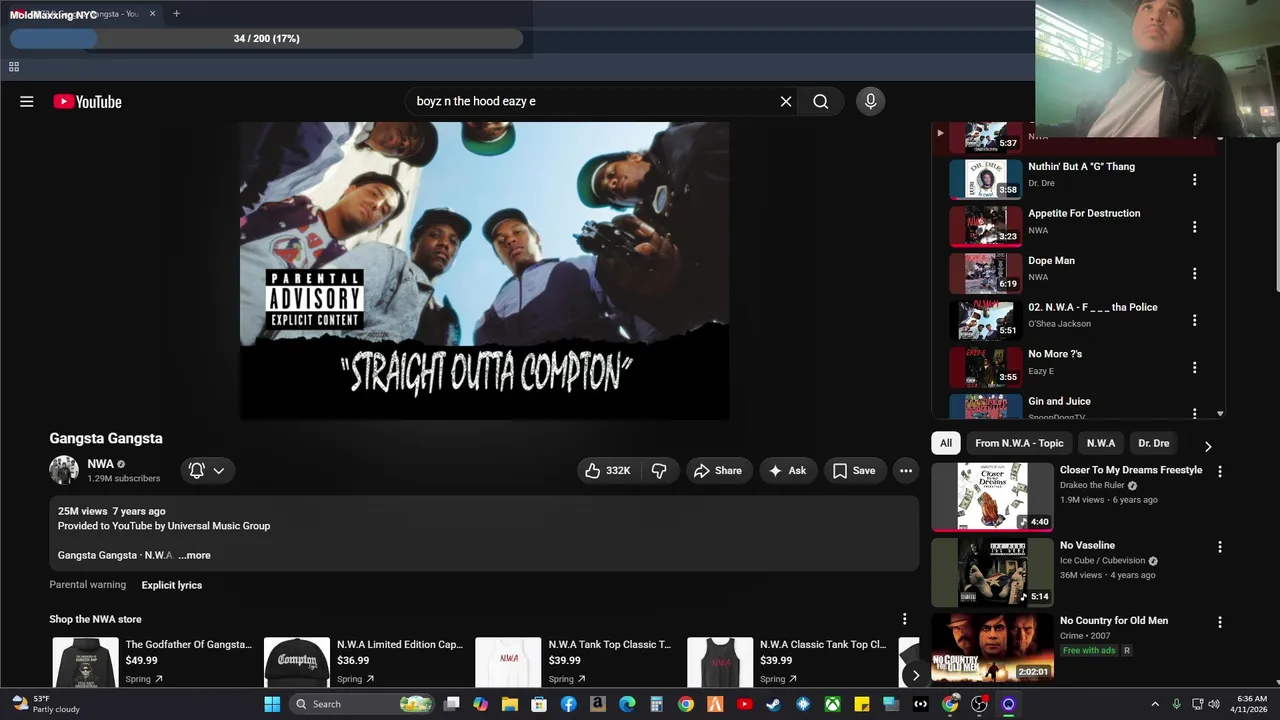Image resolution: width=1280 pixels, height=720 pixels.
Task: Select the From N.W.A - Topic chip
Action: pyautogui.click(x=1019, y=443)
